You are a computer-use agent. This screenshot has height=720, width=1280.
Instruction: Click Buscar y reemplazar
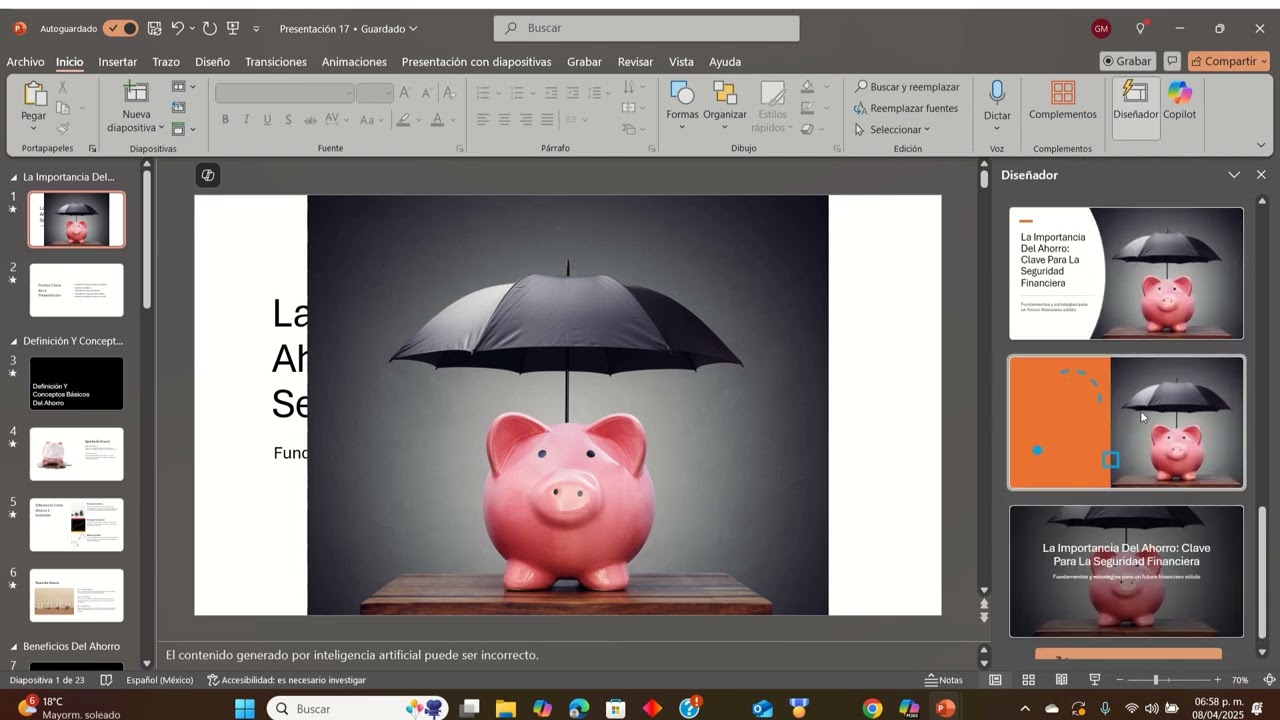tap(907, 87)
